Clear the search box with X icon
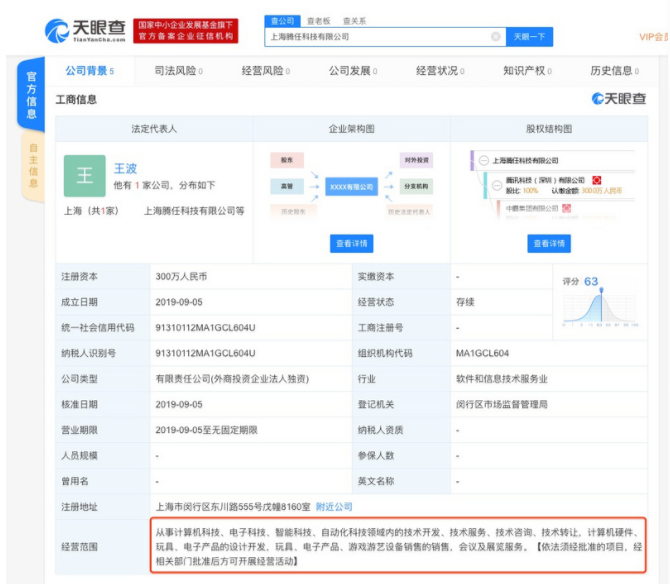This screenshot has width=670, height=584. (x=496, y=37)
